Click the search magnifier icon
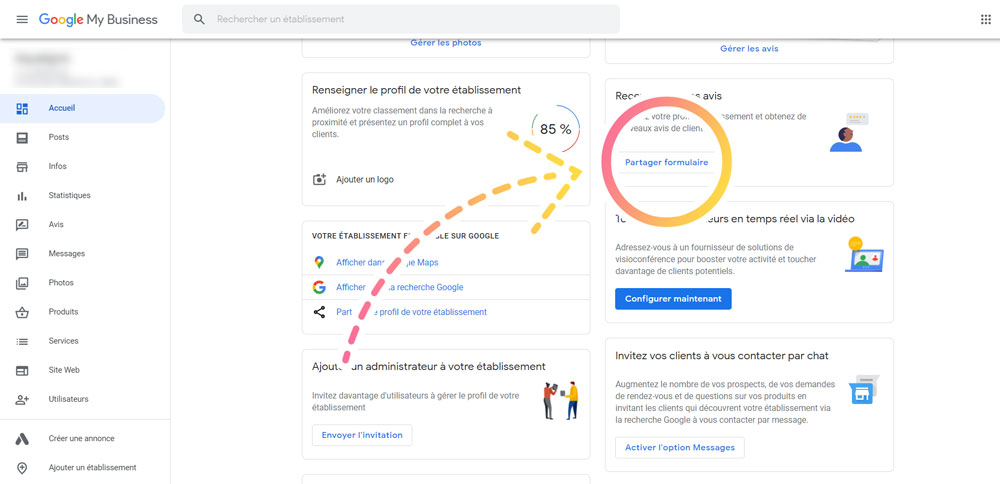 tap(200, 19)
